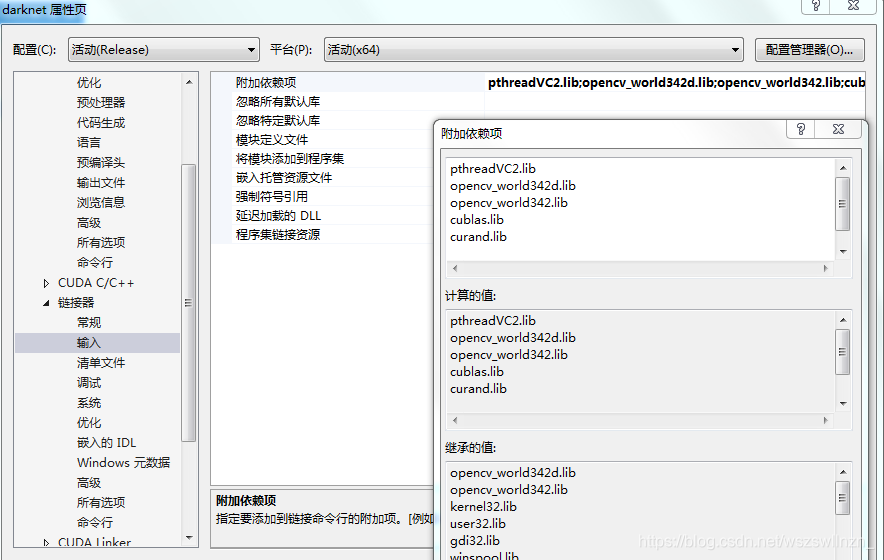Click scroll-up arrow of property tree
The image size is (884, 560).
tap(189, 82)
